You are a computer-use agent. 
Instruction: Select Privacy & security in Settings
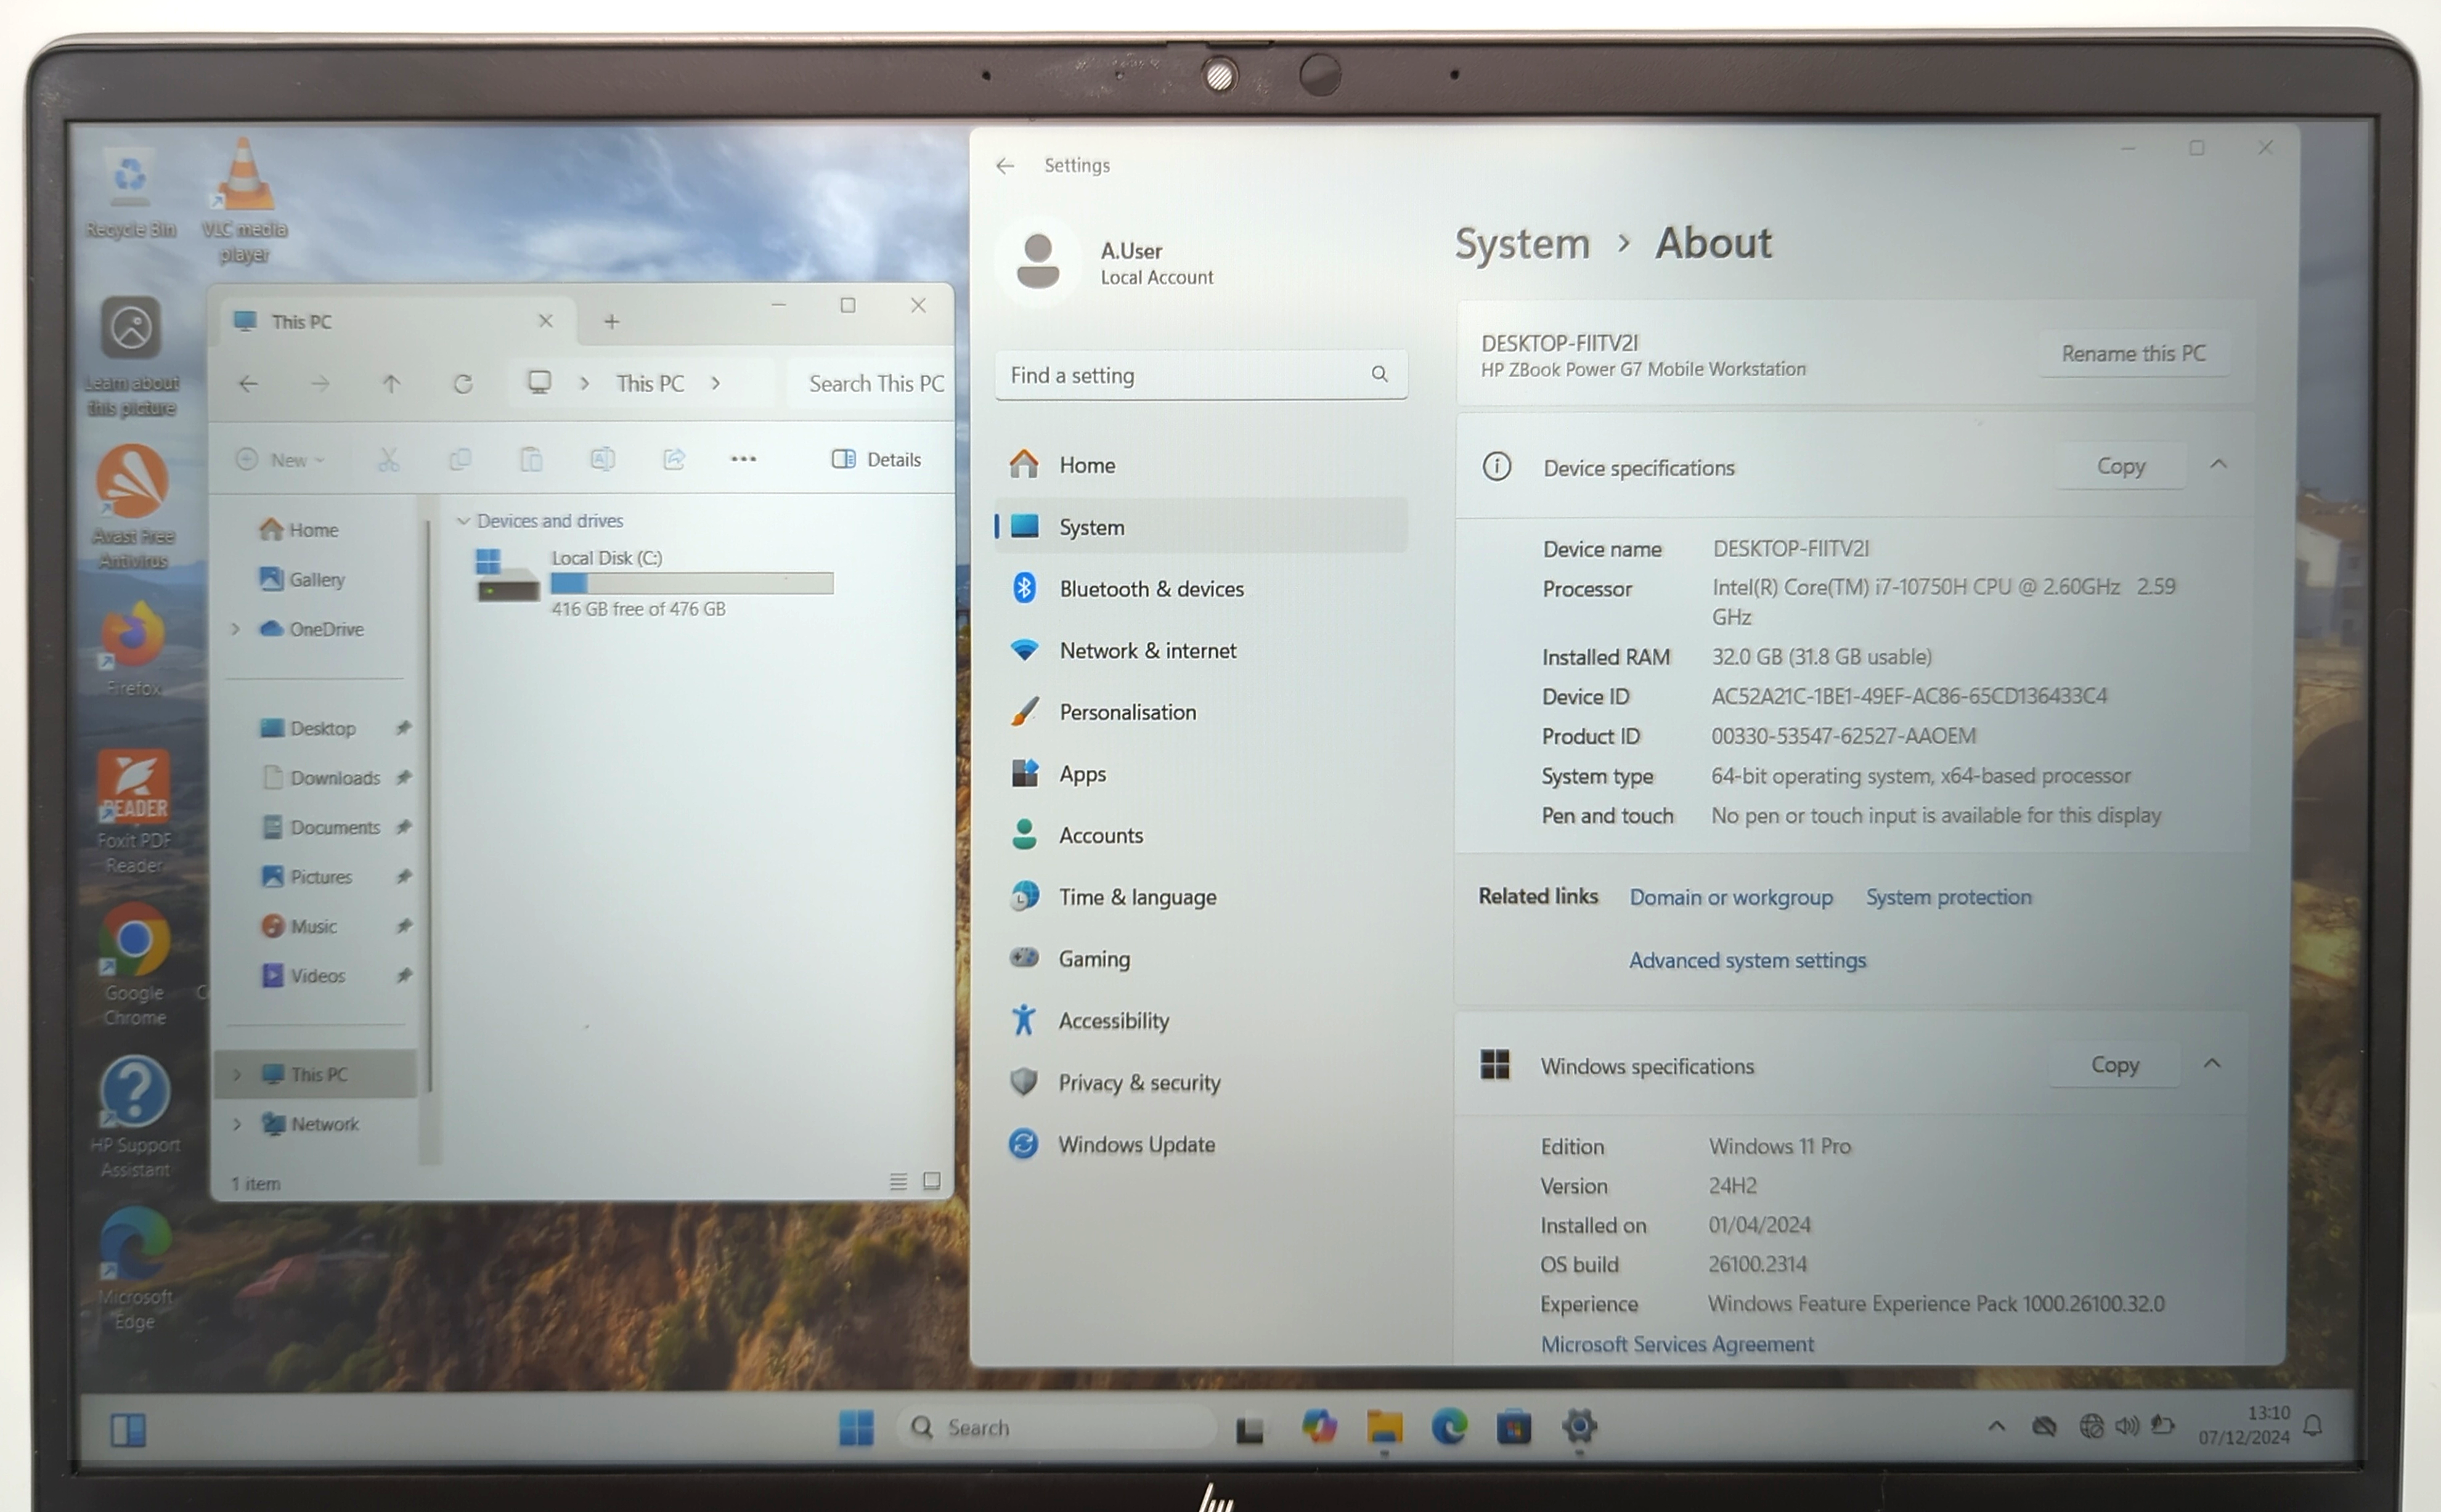click(1201, 1082)
